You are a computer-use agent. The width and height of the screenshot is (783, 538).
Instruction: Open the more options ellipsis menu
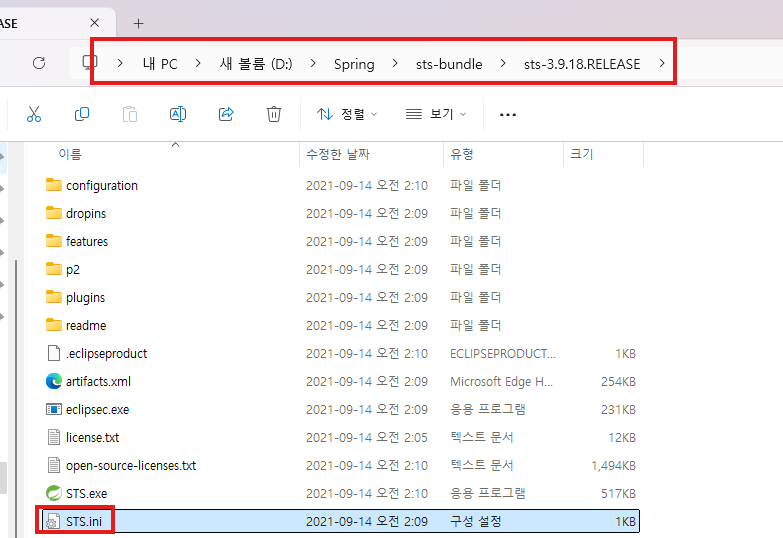pyautogui.click(x=508, y=115)
